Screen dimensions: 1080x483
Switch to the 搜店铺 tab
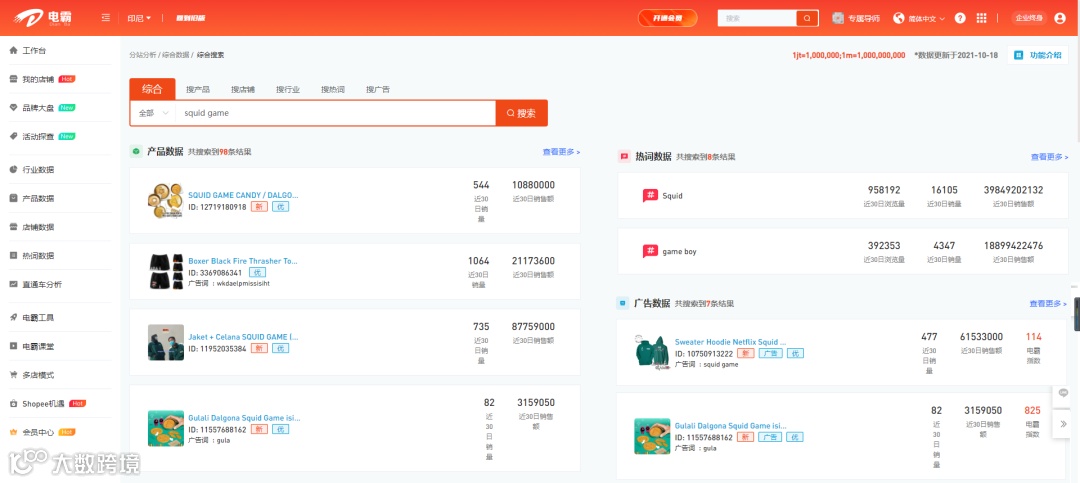(x=242, y=90)
